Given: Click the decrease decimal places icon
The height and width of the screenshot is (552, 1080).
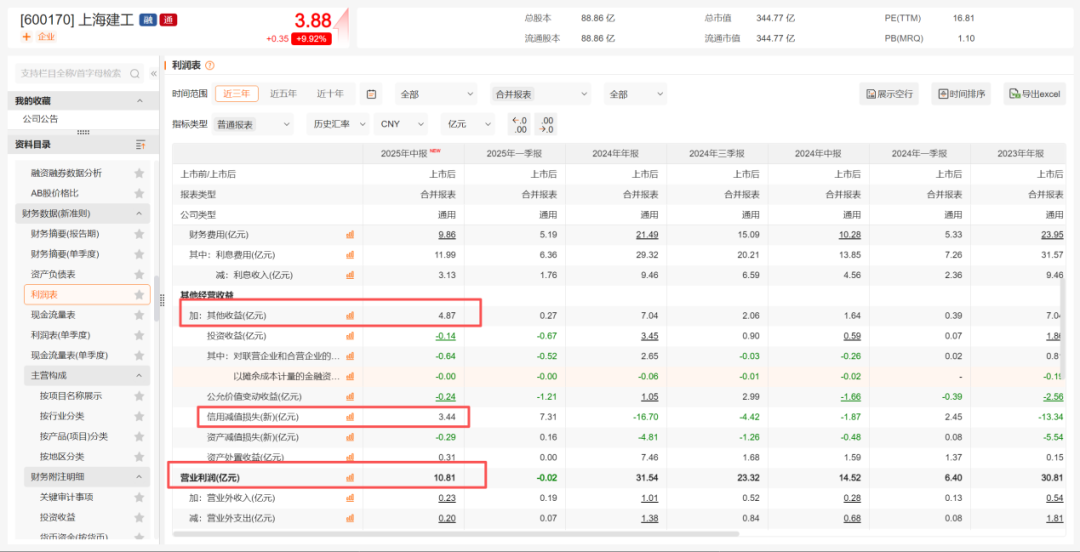Looking at the screenshot, I should coord(545,124).
